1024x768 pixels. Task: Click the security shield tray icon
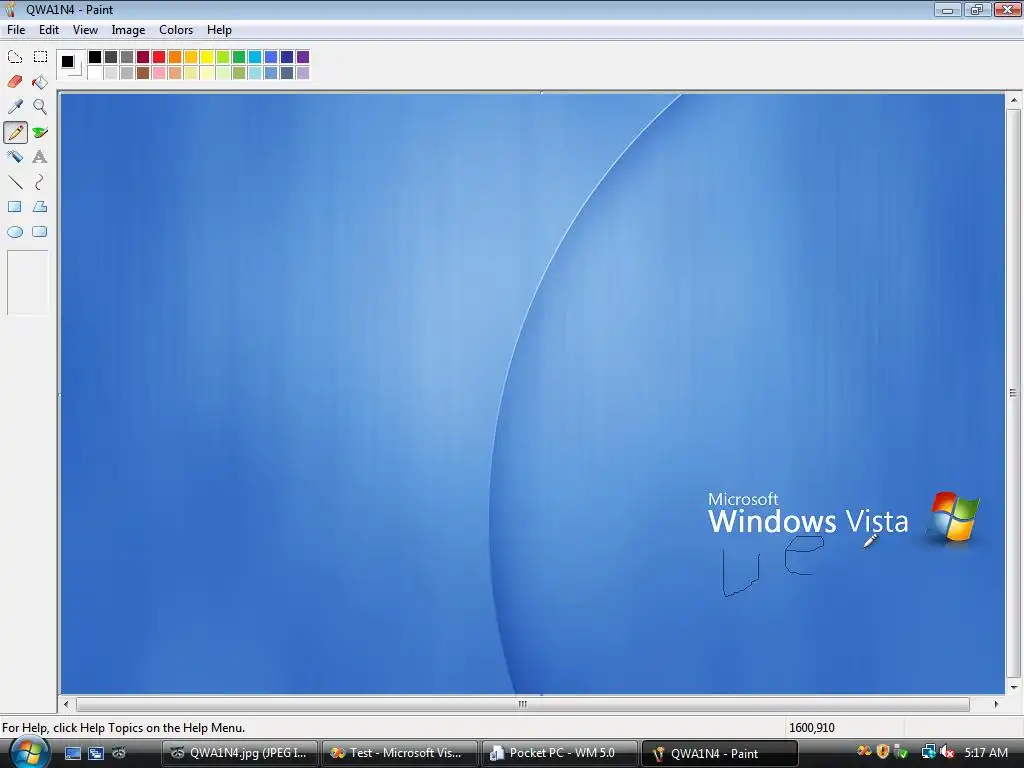point(883,752)
